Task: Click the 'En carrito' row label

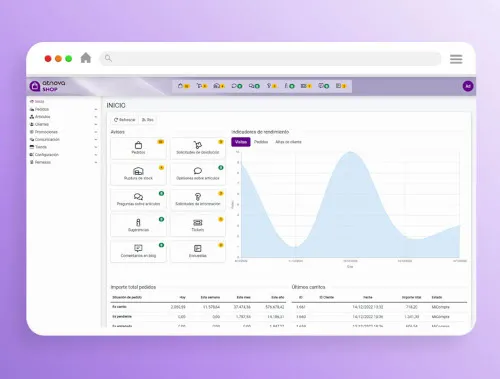Action: (119, 307)
